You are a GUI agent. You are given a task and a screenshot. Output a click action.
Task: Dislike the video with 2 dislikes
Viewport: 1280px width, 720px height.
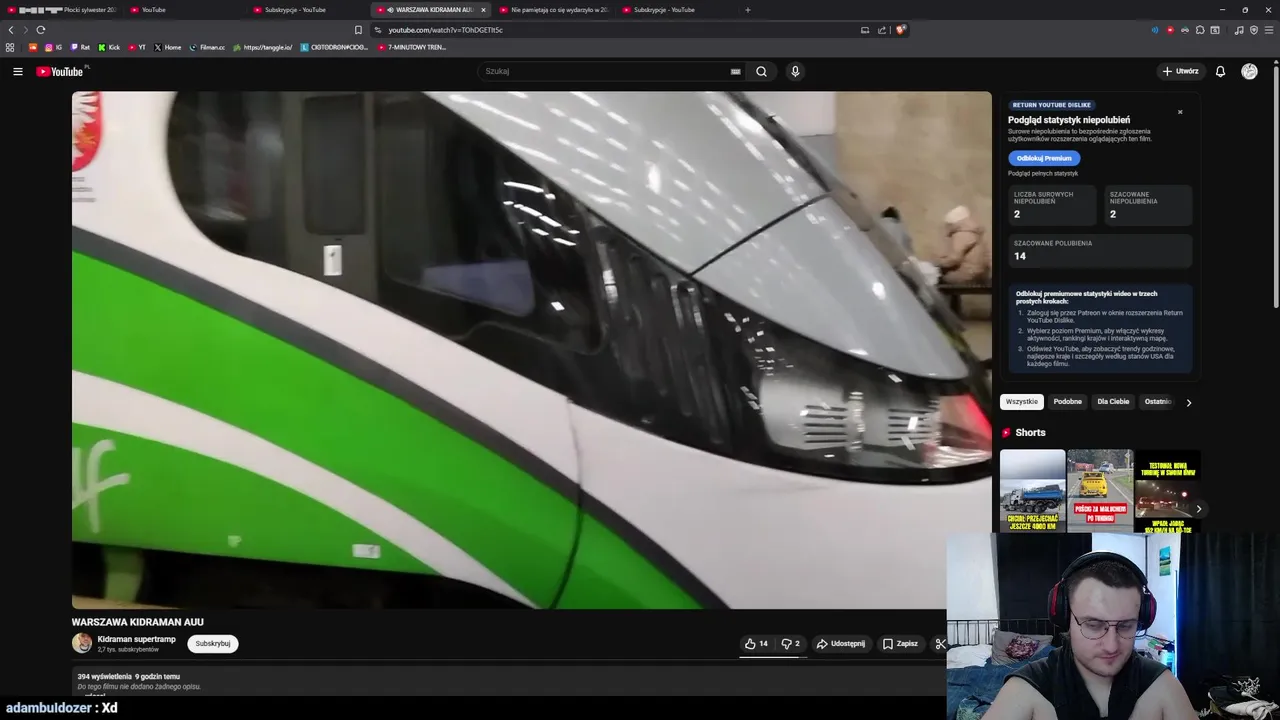790,644
